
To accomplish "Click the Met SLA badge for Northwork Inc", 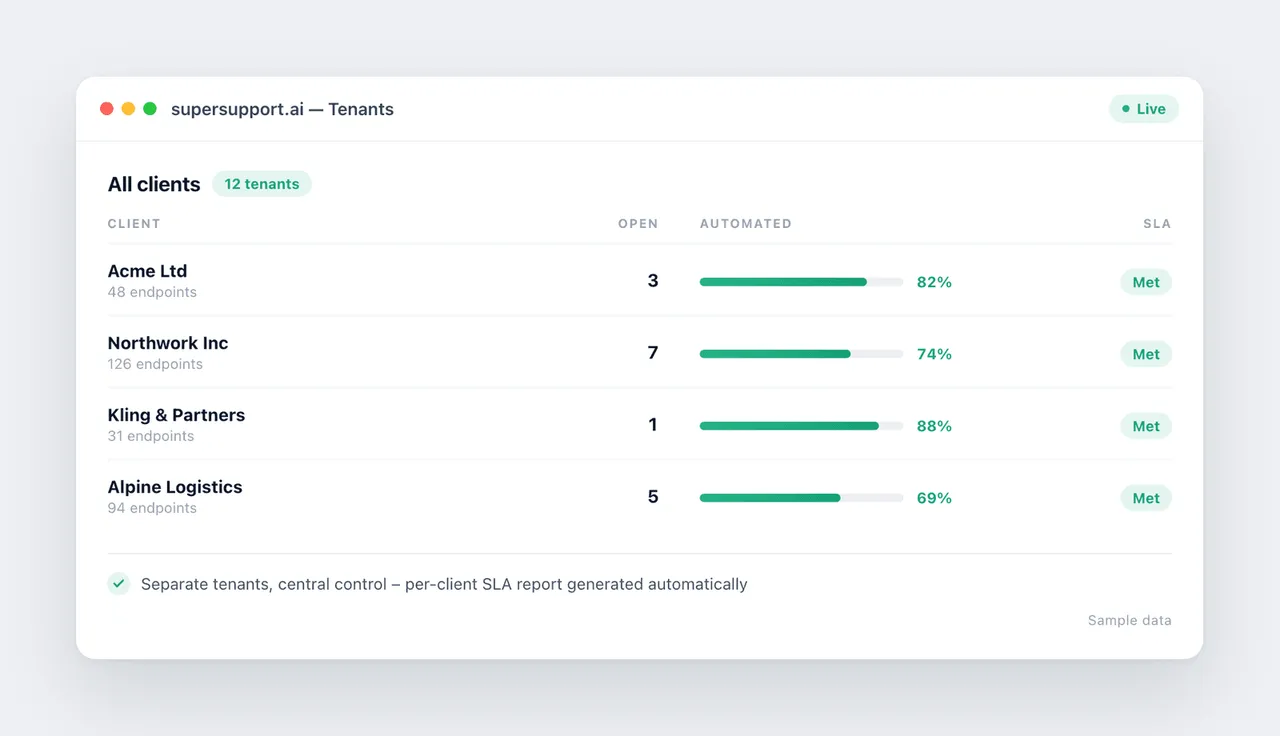I will 1146,354.
